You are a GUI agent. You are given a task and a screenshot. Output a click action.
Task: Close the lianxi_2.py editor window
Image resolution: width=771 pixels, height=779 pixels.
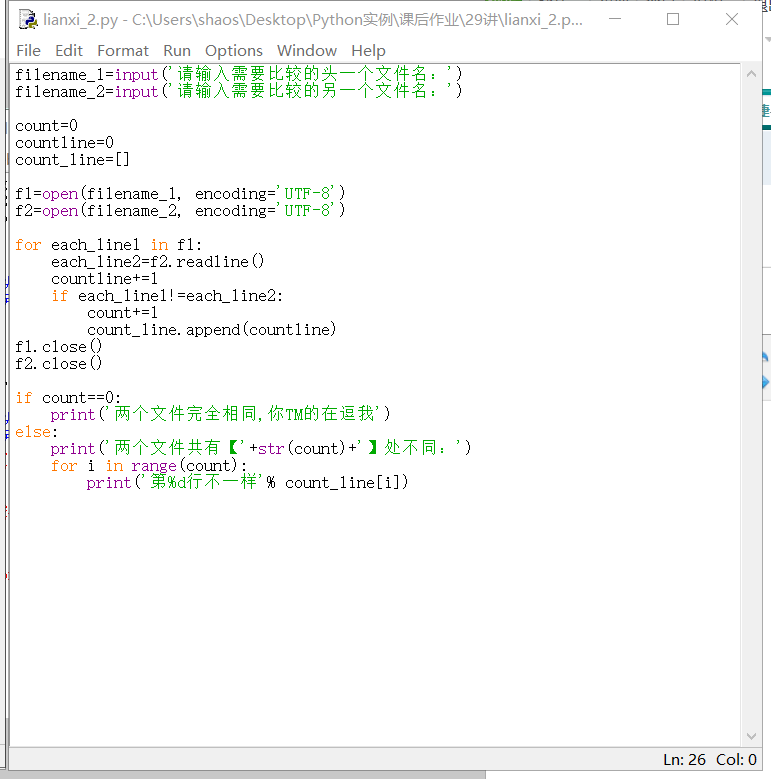731,19
